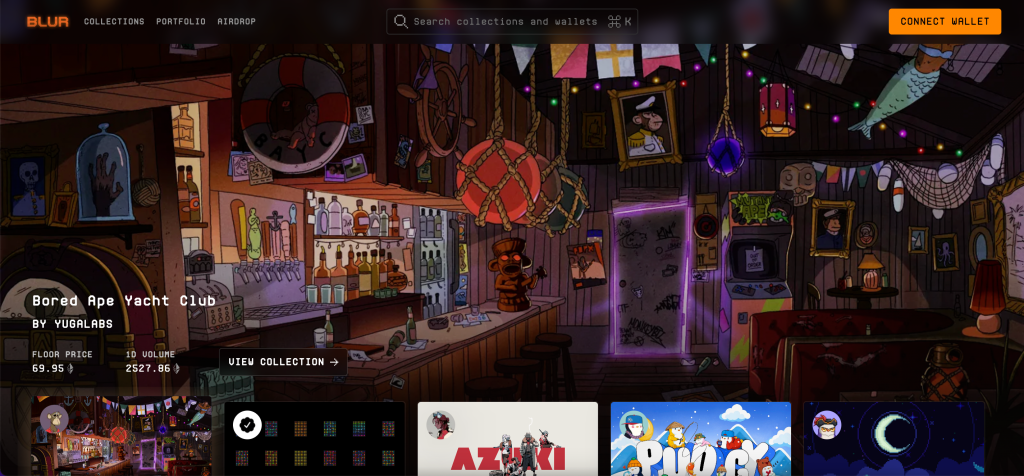
Task: Go to Portfolio page
Action: (181, 22)
